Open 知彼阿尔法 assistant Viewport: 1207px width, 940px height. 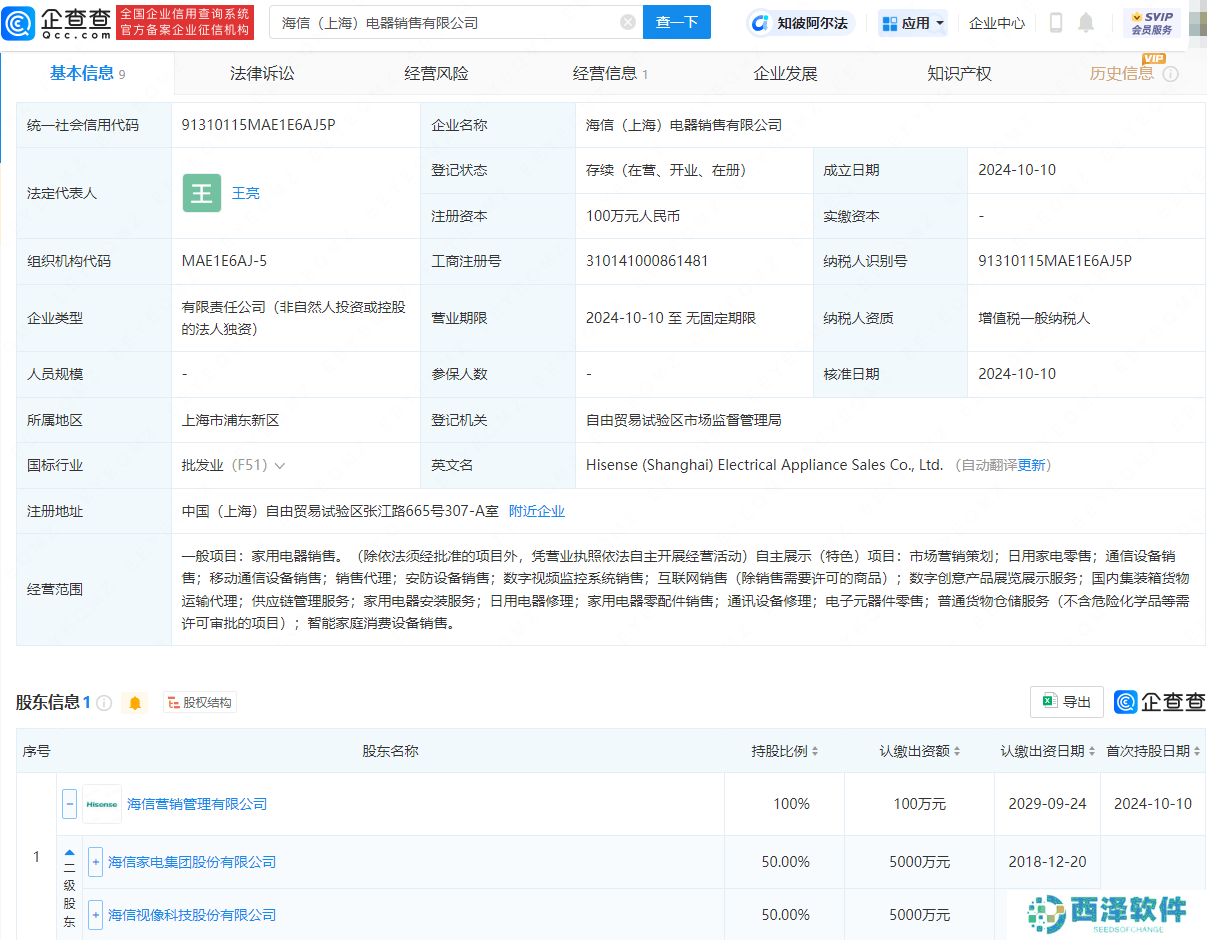point(799,23)
